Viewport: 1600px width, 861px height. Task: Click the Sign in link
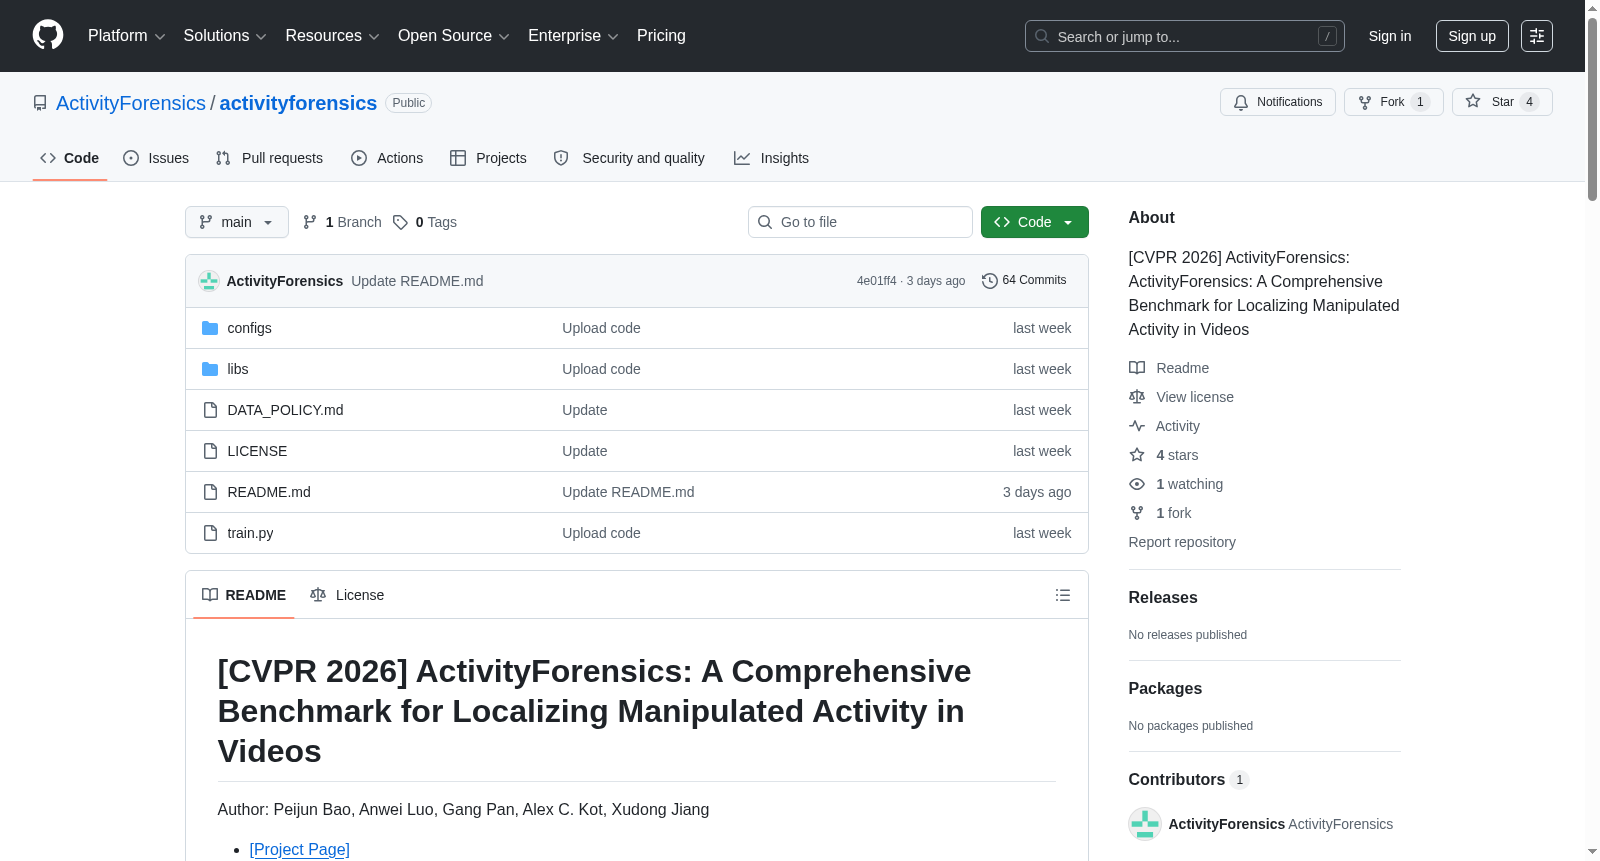click(x=1390, y=36)
